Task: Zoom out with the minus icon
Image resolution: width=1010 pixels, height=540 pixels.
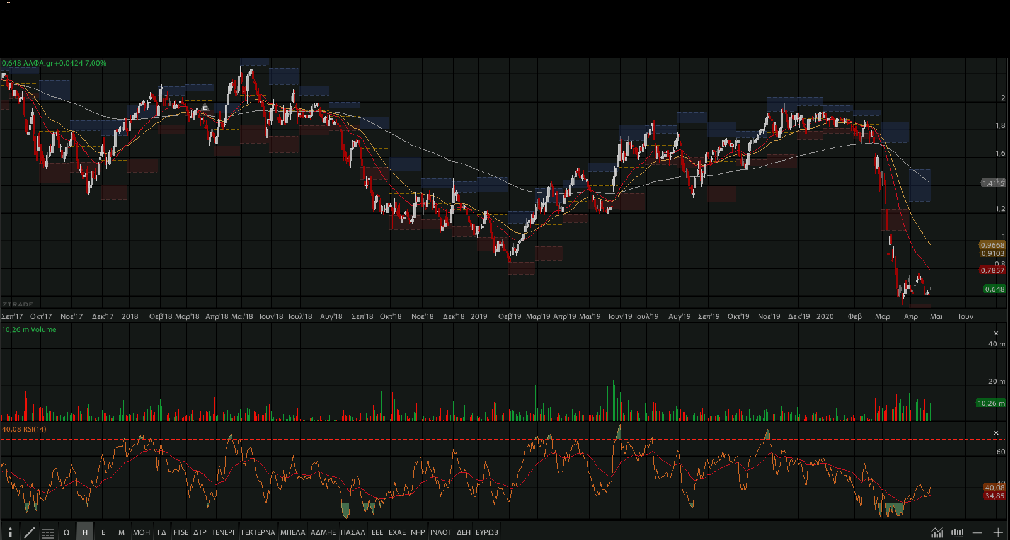Action: (978, 532)
